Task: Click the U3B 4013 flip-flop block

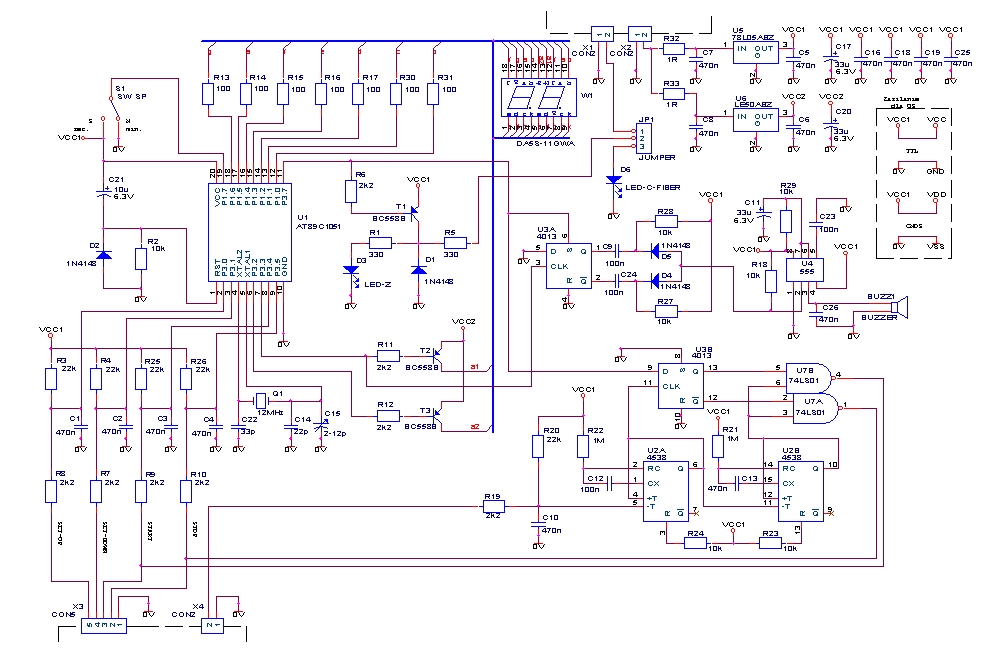Action: pyautogui.click(x=681, y=386)
